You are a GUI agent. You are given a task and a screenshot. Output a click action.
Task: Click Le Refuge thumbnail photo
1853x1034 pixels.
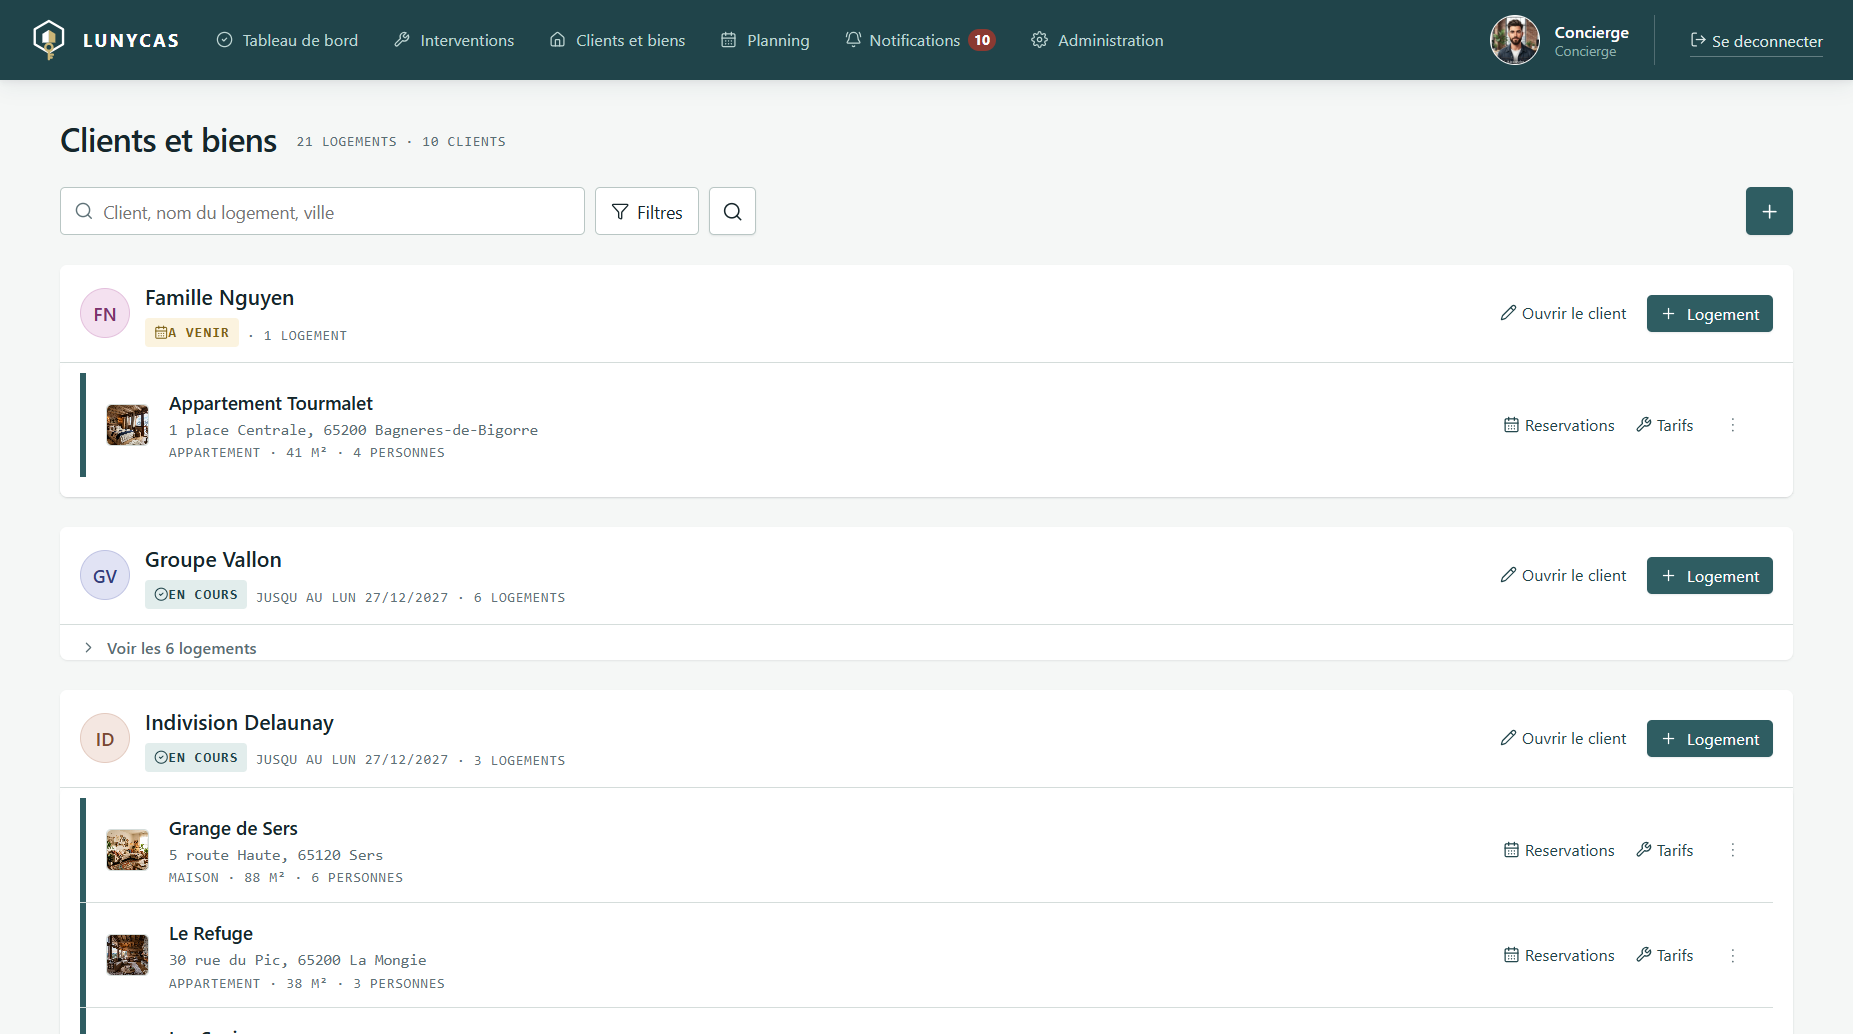pos(127,955)
